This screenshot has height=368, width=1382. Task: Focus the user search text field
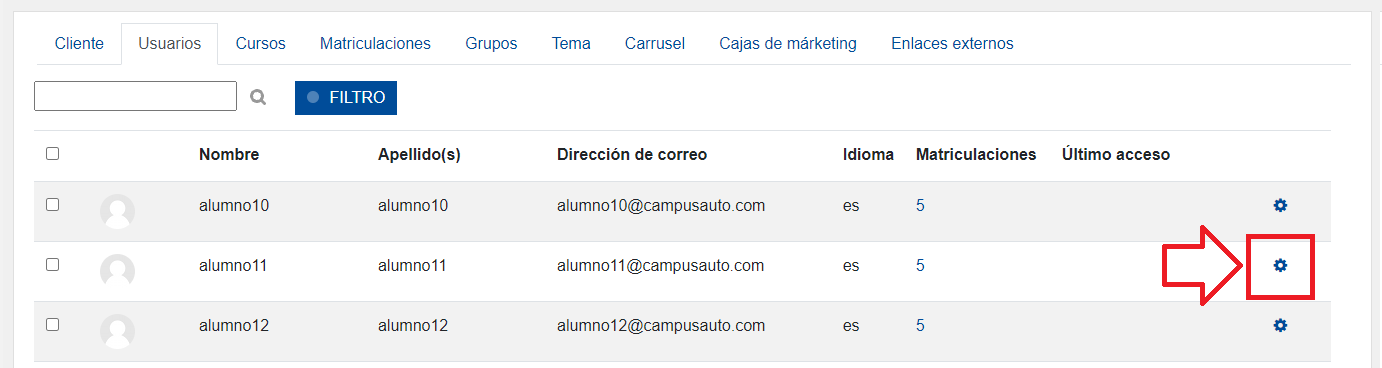click(x=135, y=96)
